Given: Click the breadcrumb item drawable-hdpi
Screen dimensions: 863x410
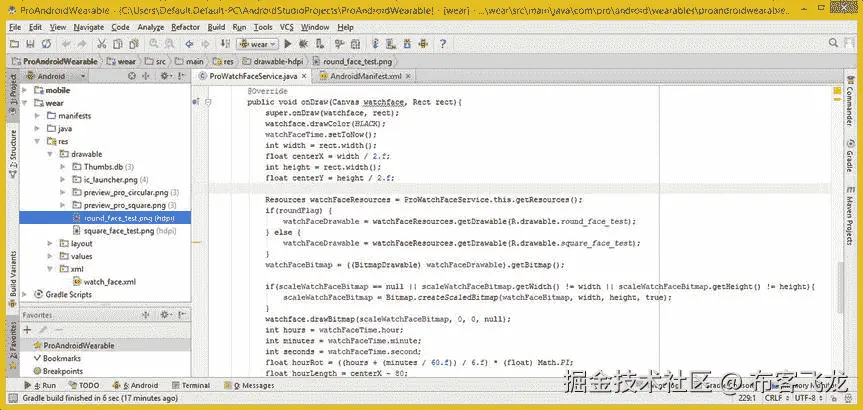Looking at the screenshot, I should pos(274,62).
